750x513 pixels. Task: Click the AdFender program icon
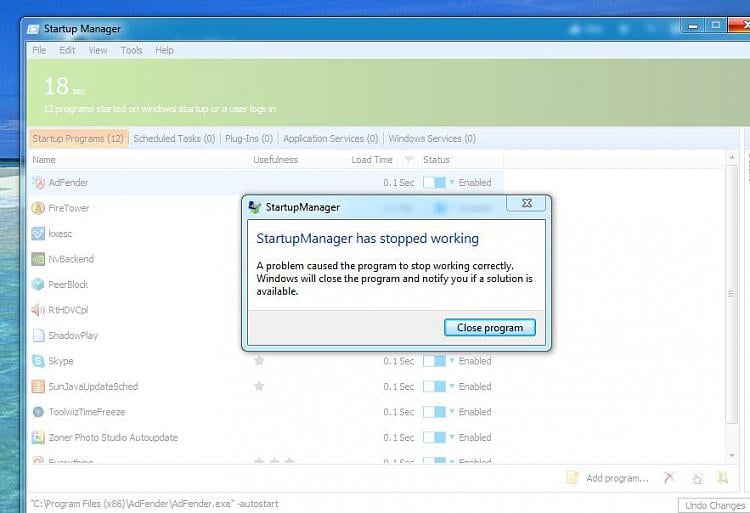38,183
